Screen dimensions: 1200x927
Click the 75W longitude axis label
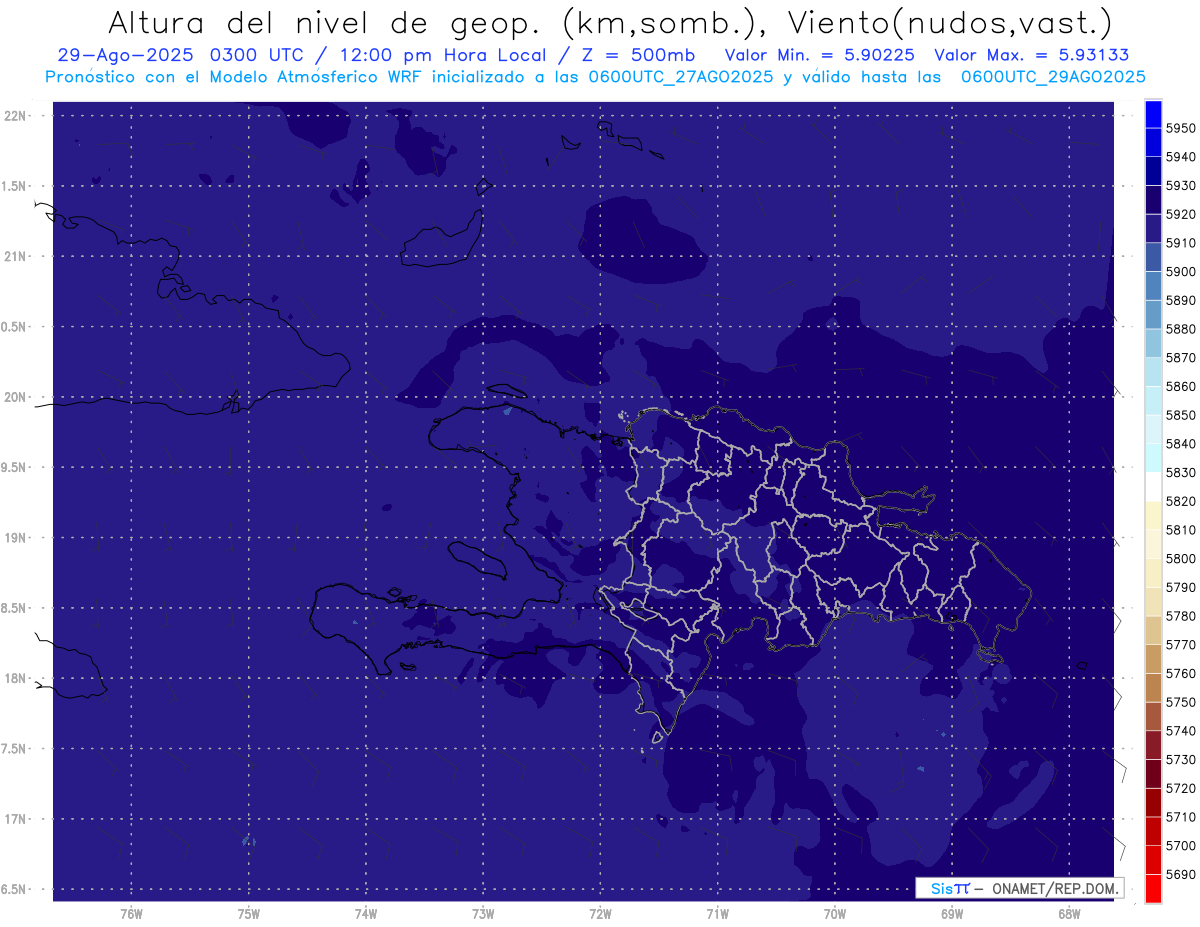pos(249,914)
